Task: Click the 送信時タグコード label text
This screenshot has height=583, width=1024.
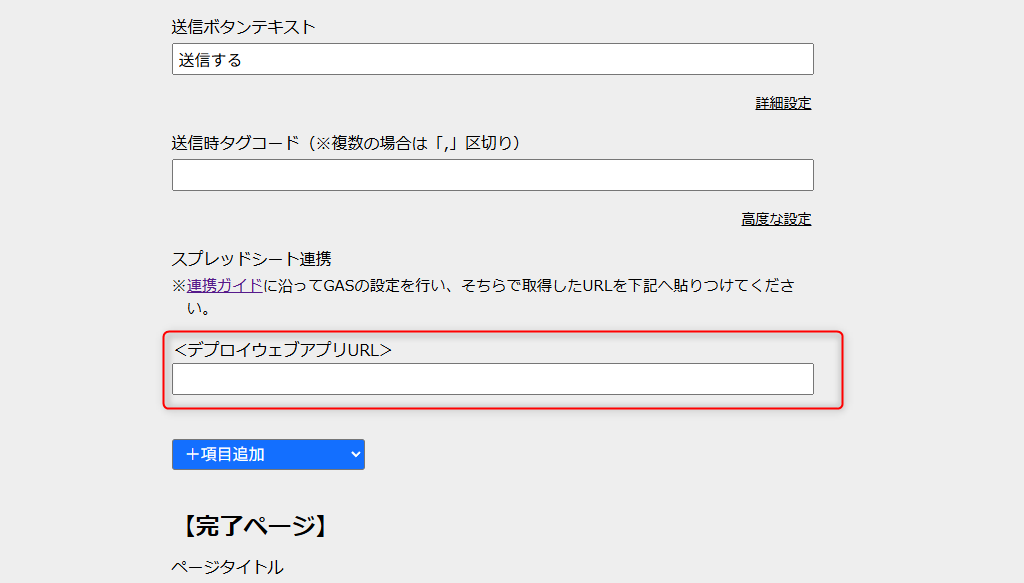Action: point(235,143)
